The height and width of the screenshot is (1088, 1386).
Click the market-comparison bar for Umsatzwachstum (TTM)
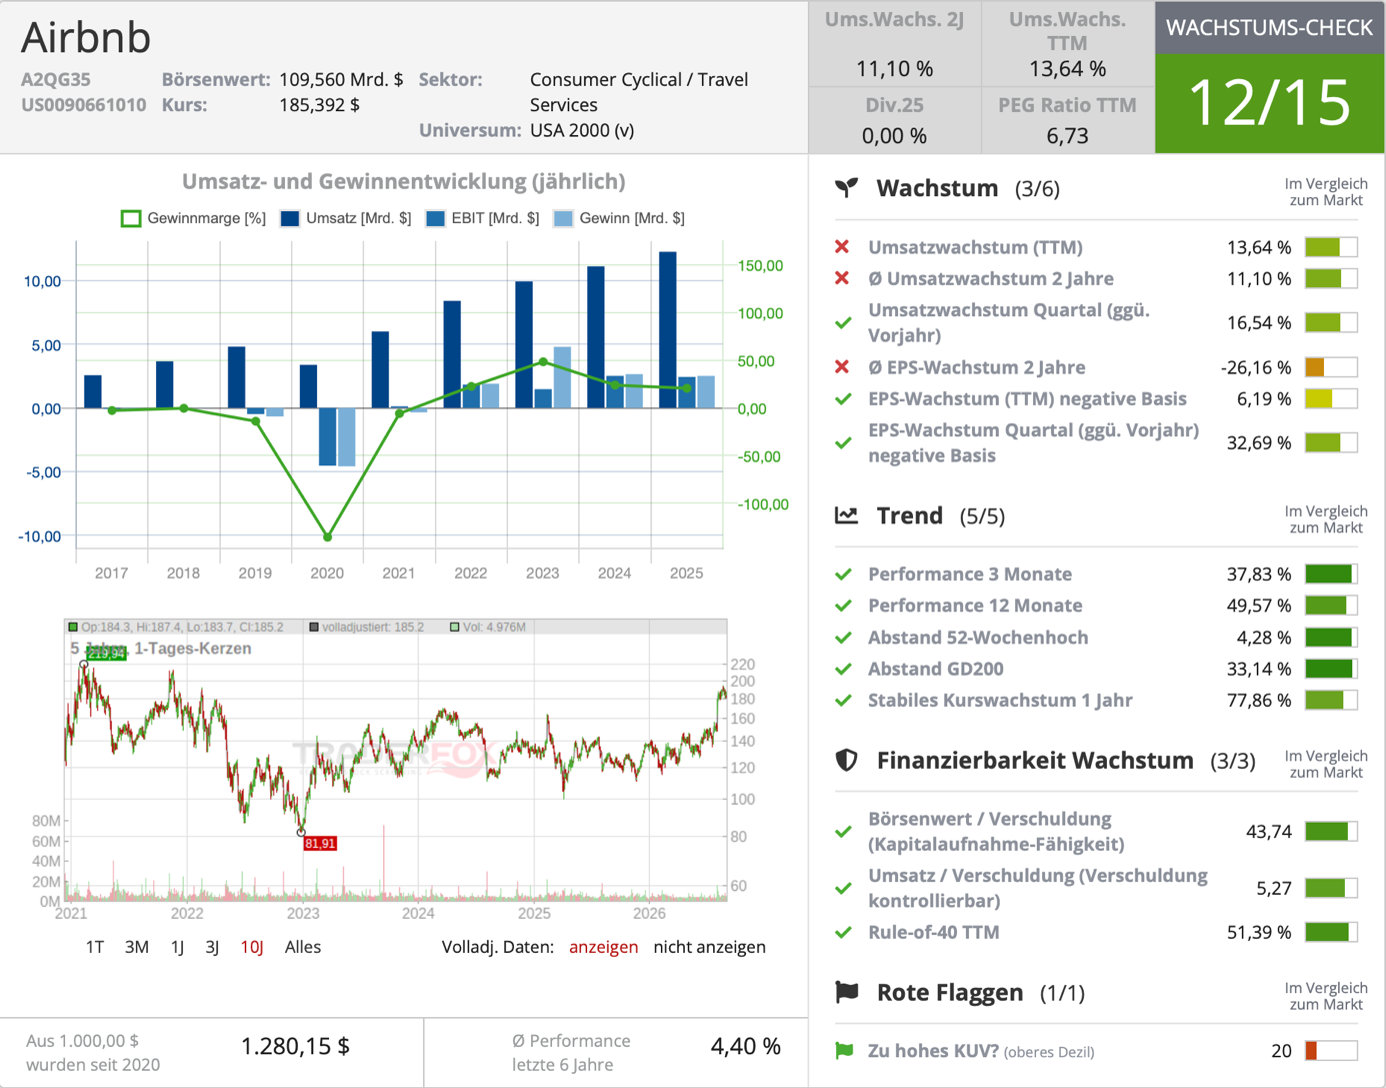[x=1331, y=247]
